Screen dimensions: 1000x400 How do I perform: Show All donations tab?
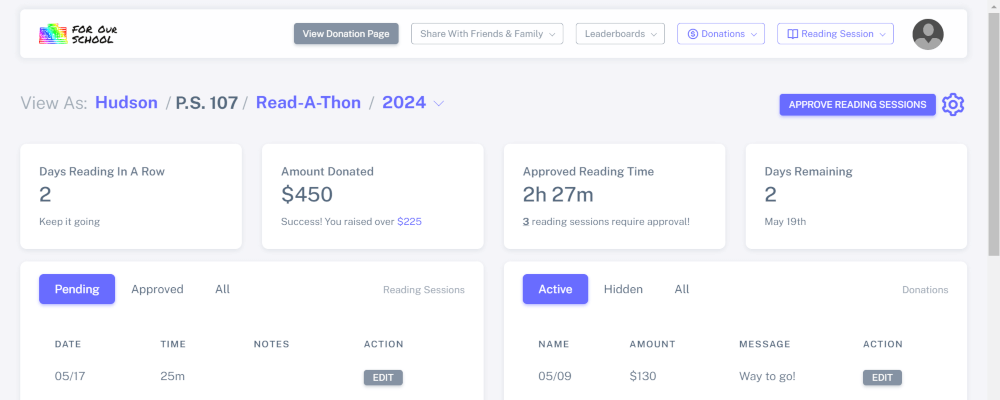pyautogui.click(x=682, y=289)
